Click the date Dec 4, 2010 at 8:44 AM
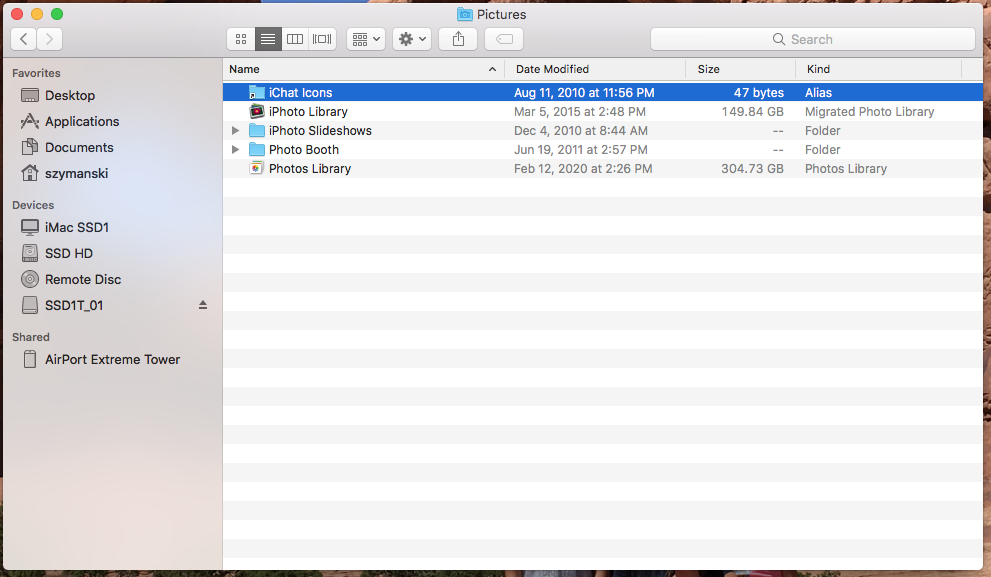 pos(580,130)
